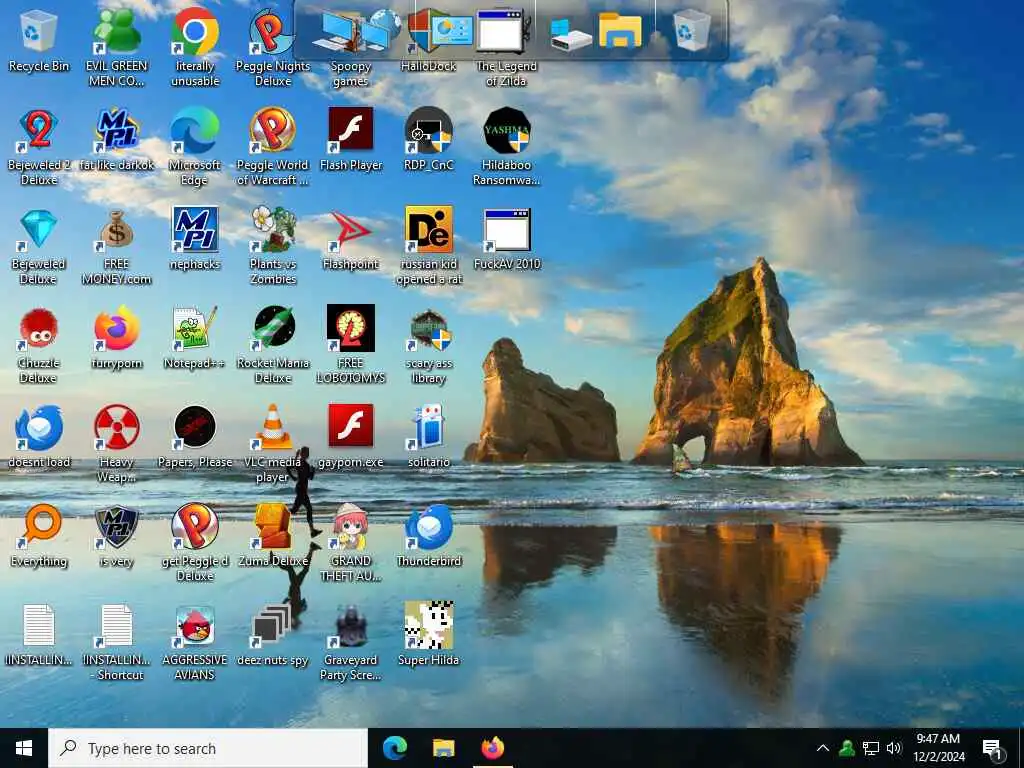Click the green user tray icon
This screenshot has height=768, width=1024.
pos(847,748)
